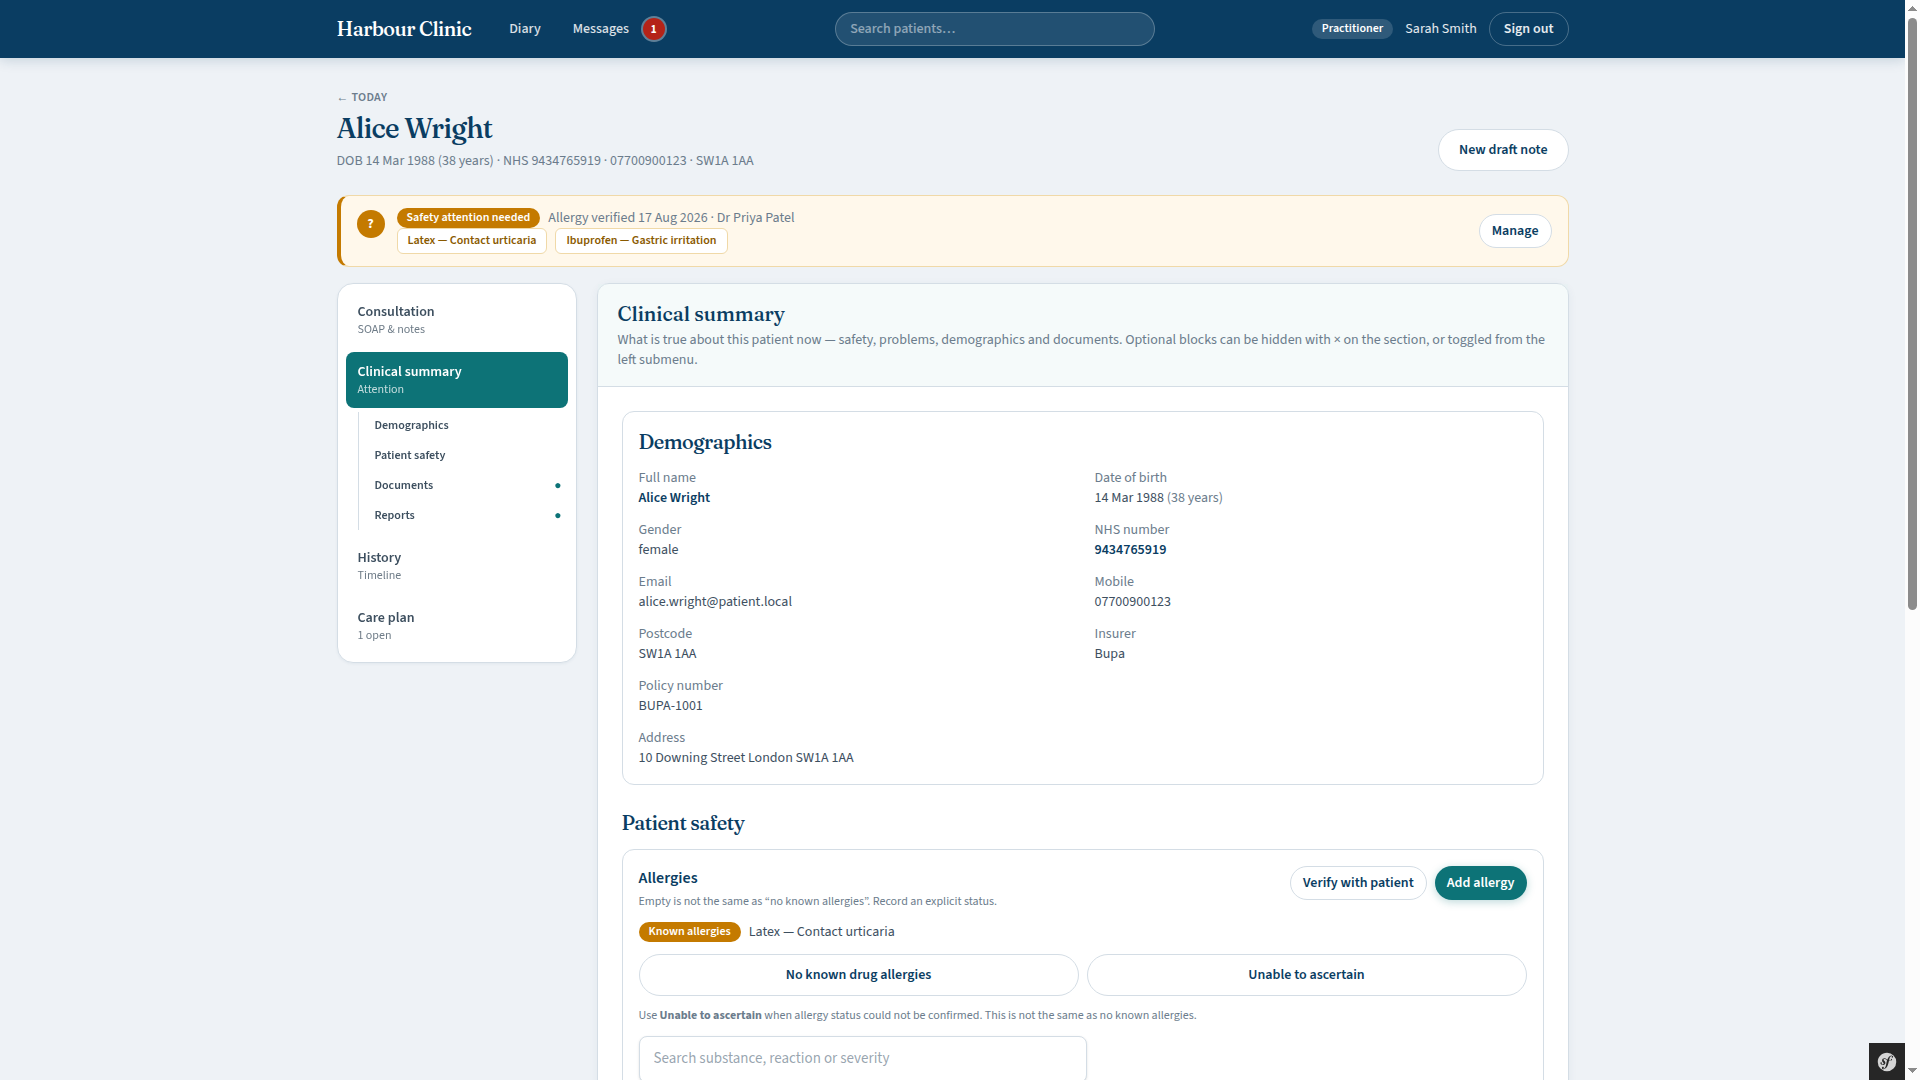Click the Manage allergies button
The image size is (1920, 1080).
[x=1514, y=231]
